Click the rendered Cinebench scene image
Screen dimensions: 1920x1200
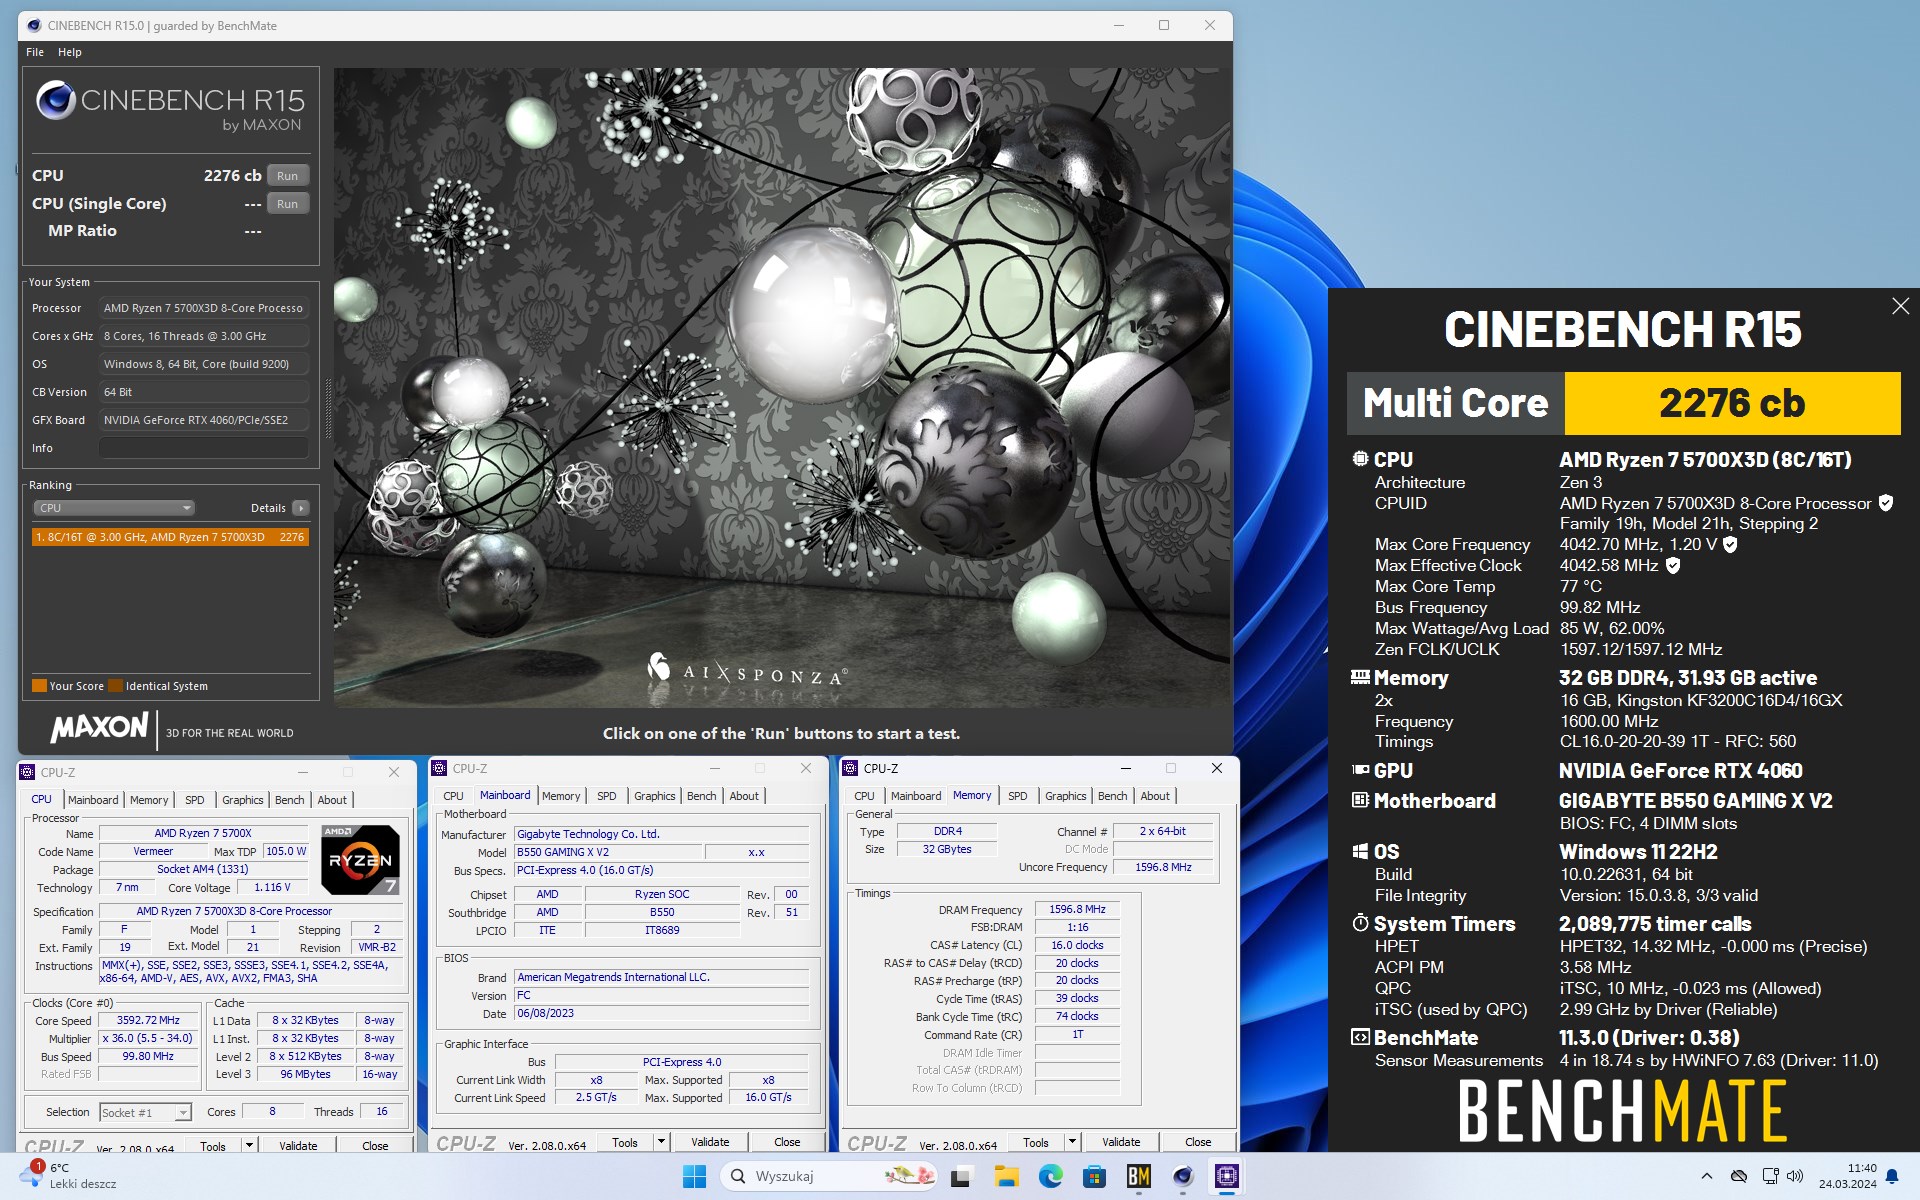coord(782,388)
